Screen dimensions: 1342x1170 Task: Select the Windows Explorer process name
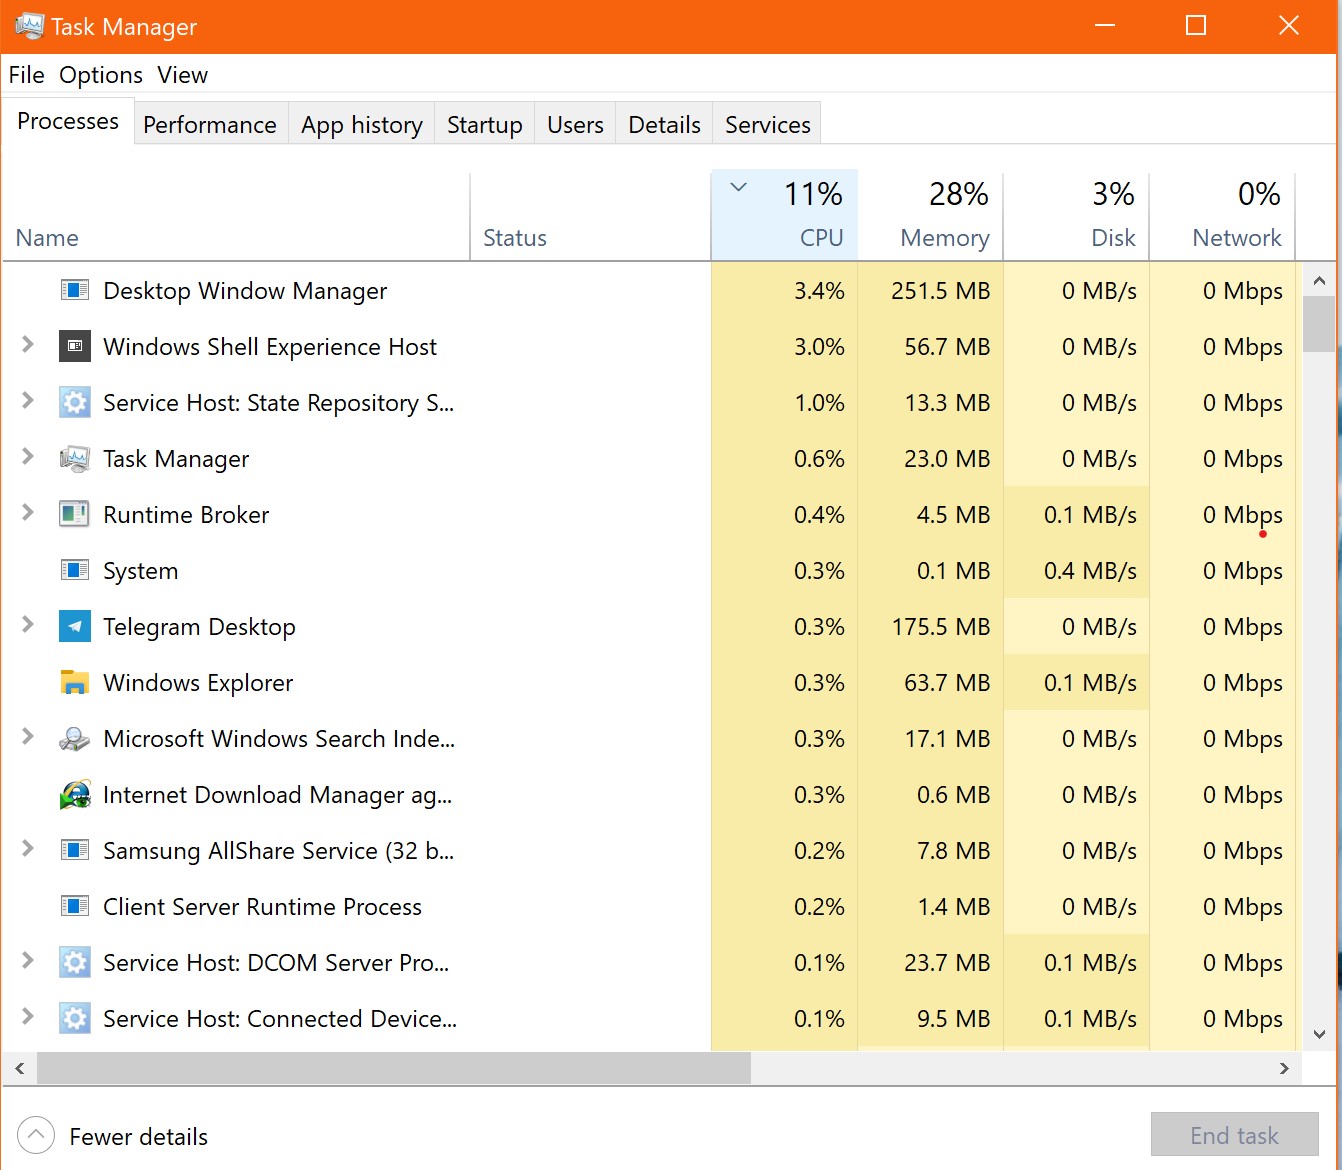(198, 683)
